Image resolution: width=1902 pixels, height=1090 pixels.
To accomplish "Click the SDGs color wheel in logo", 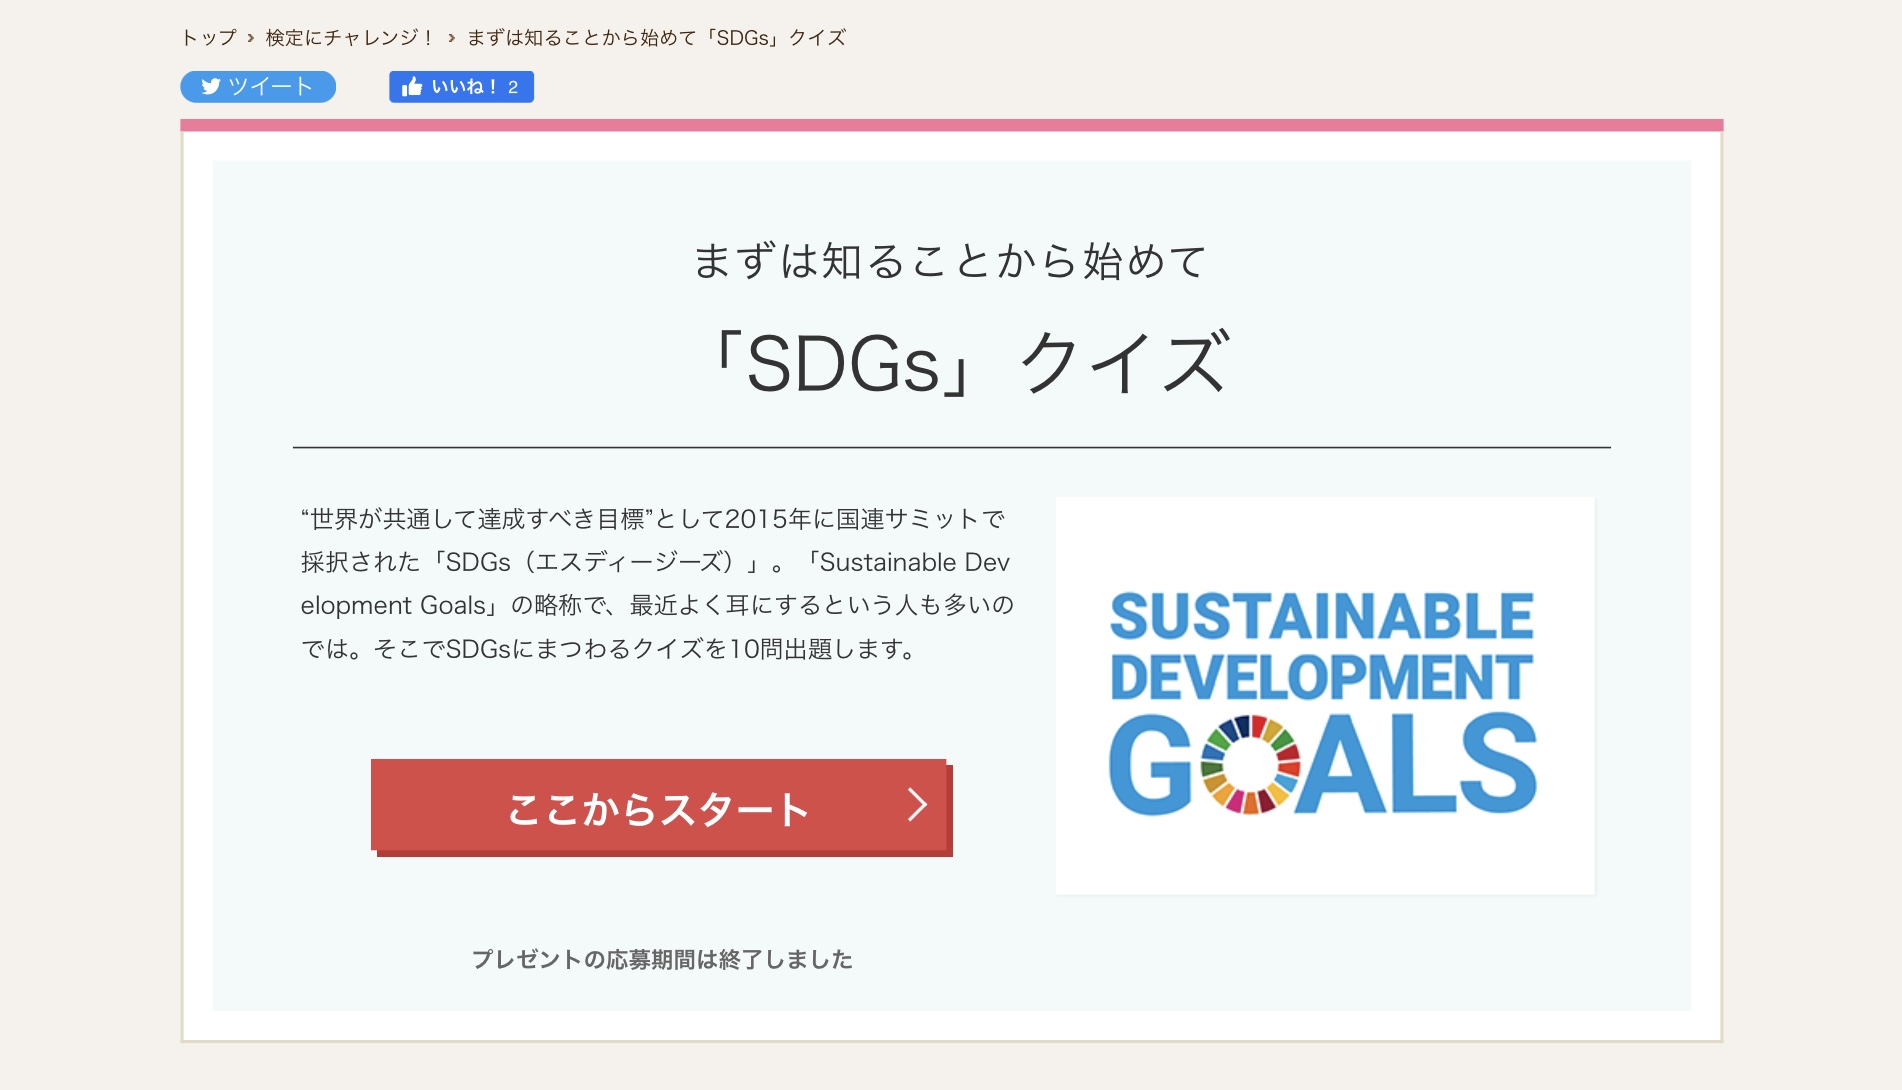I will tap(1250, 764).
